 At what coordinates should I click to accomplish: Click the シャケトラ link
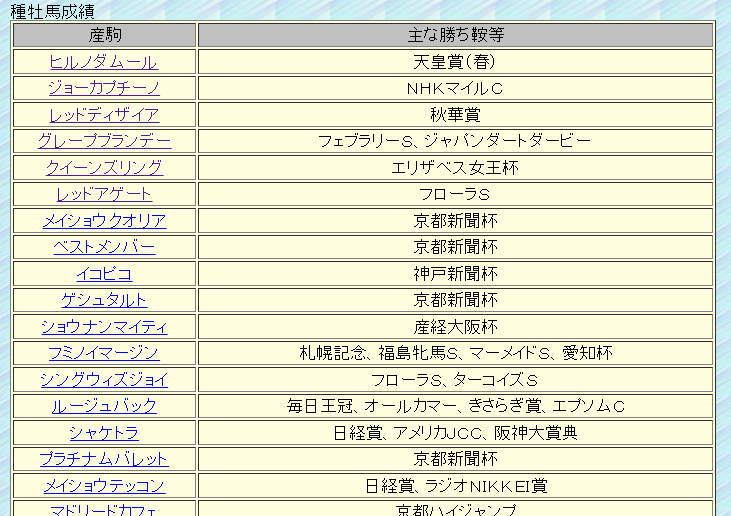(x=104, y=433)
